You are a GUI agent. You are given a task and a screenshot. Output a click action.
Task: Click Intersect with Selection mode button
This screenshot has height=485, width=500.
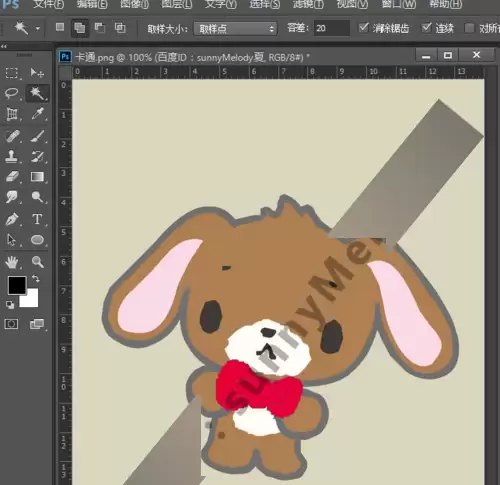click(120, 28)
